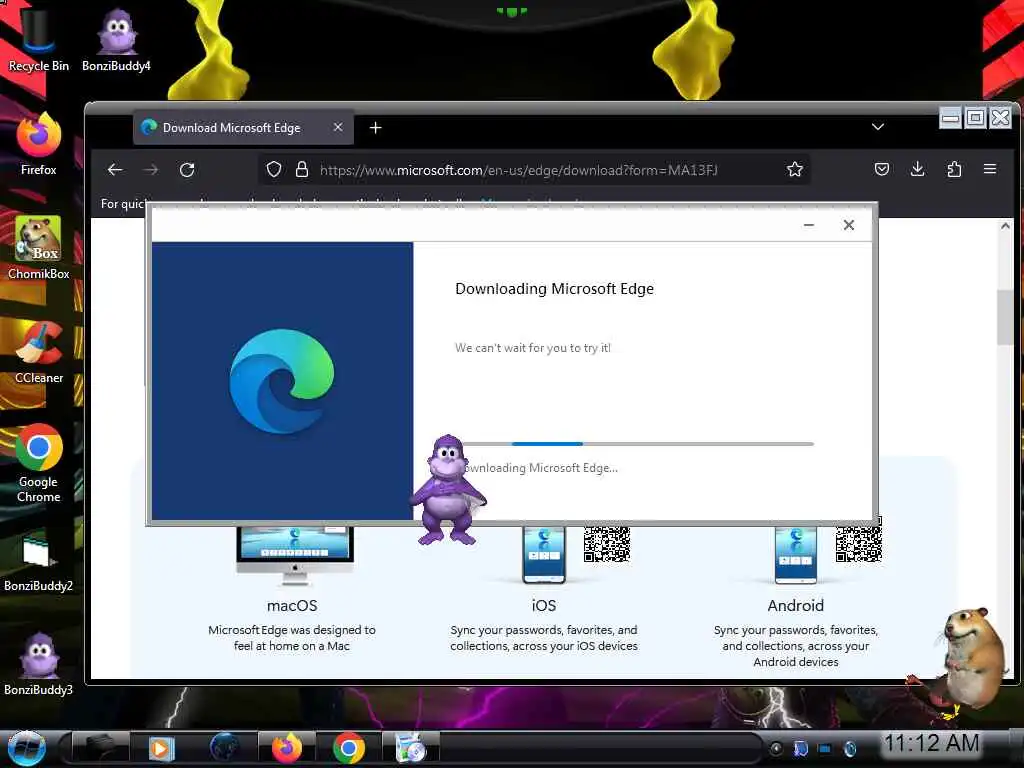Open the ChomikBox desktop icon
1024x768 pixels.
click(39, 248)
